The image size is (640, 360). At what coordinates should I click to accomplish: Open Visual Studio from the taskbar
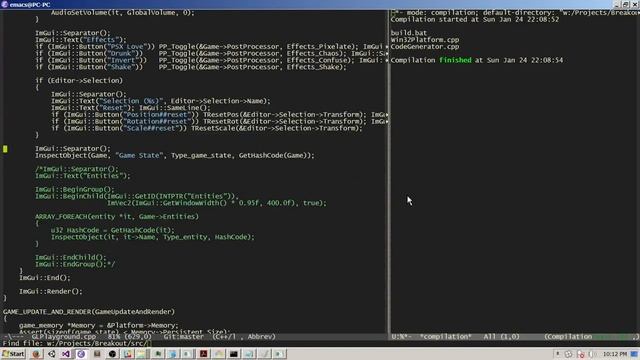(x=66, y=354)
